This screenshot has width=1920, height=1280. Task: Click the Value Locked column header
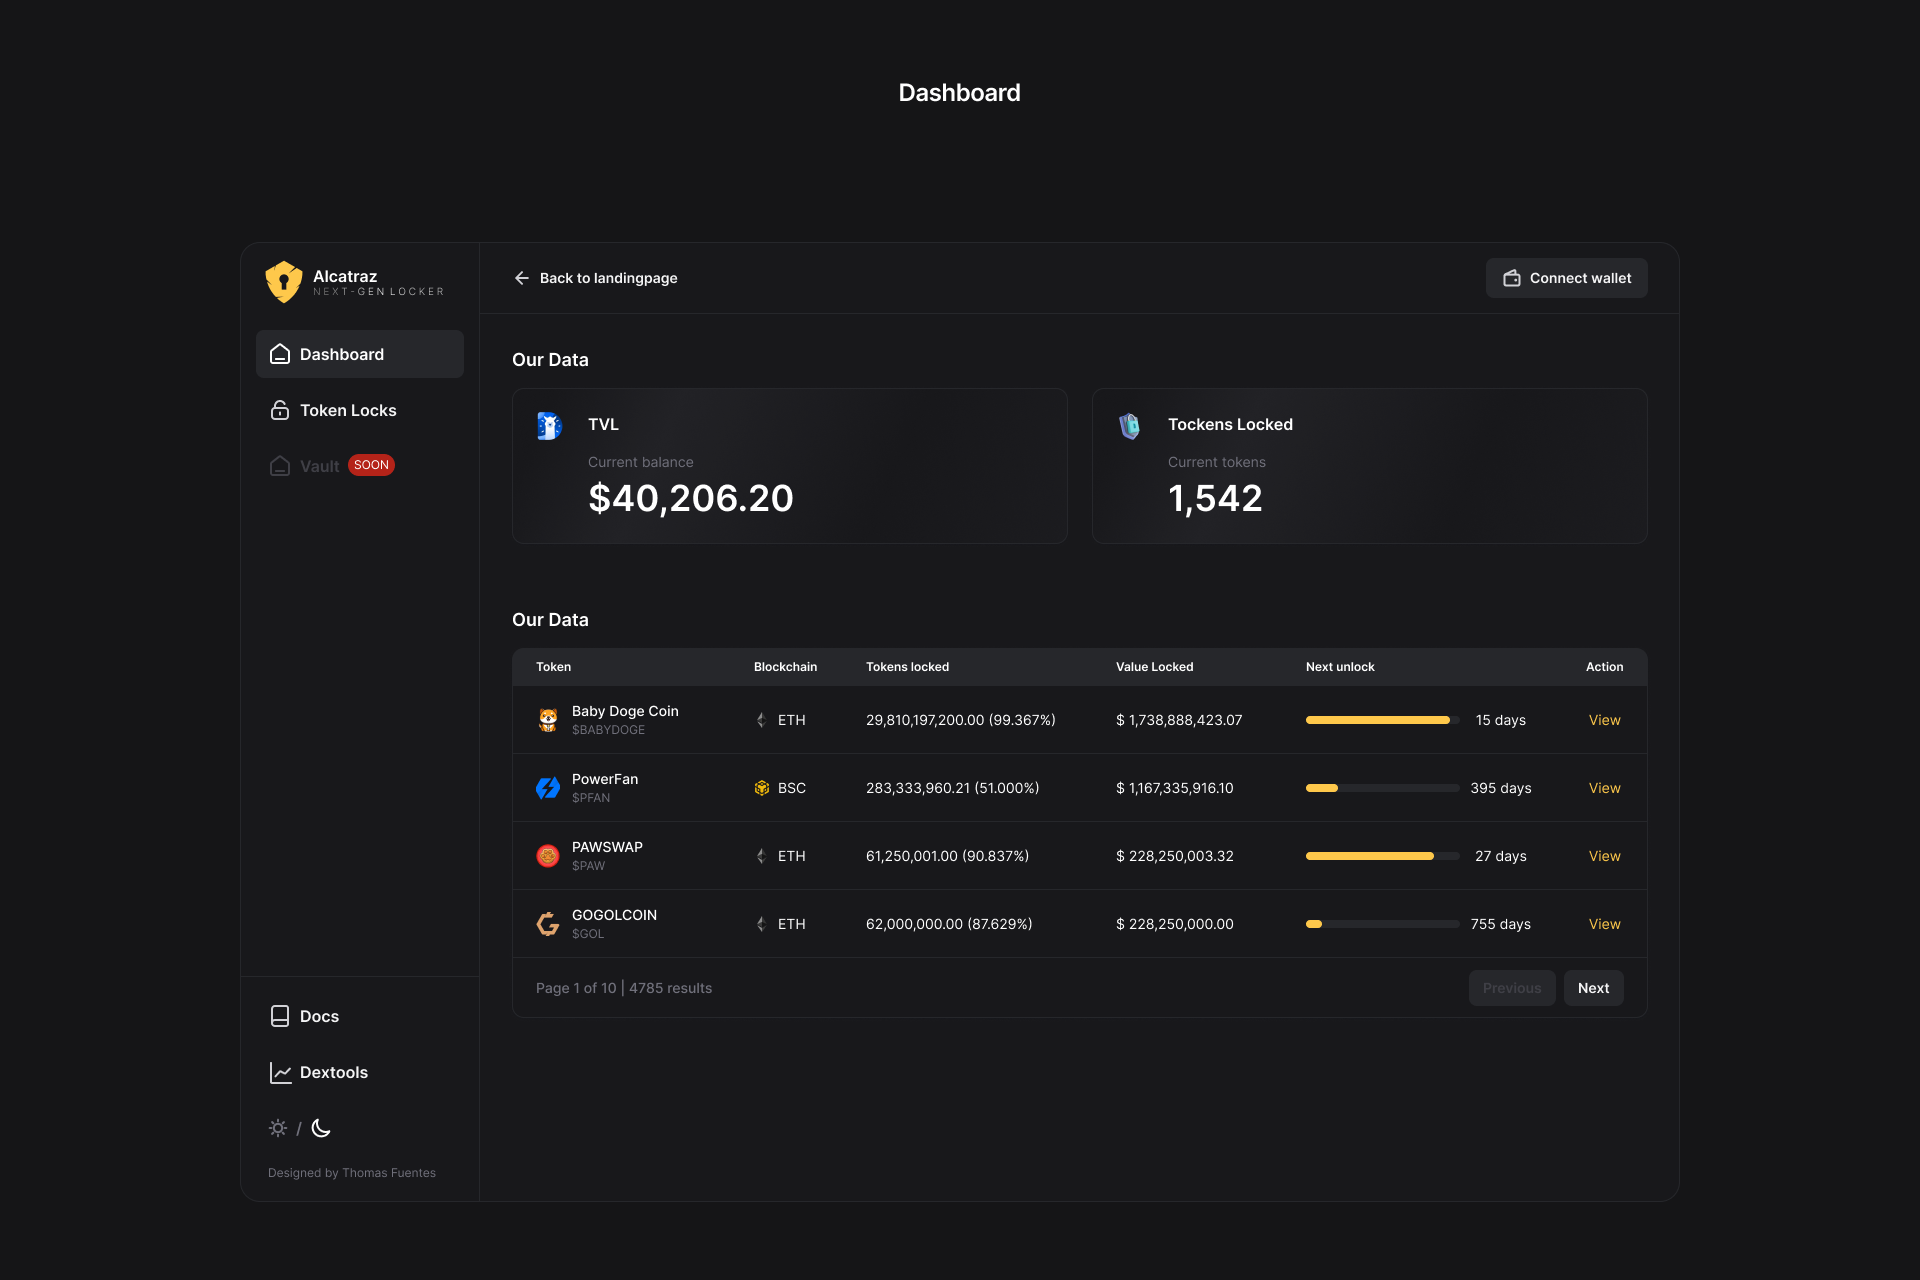click(1155, 667)
